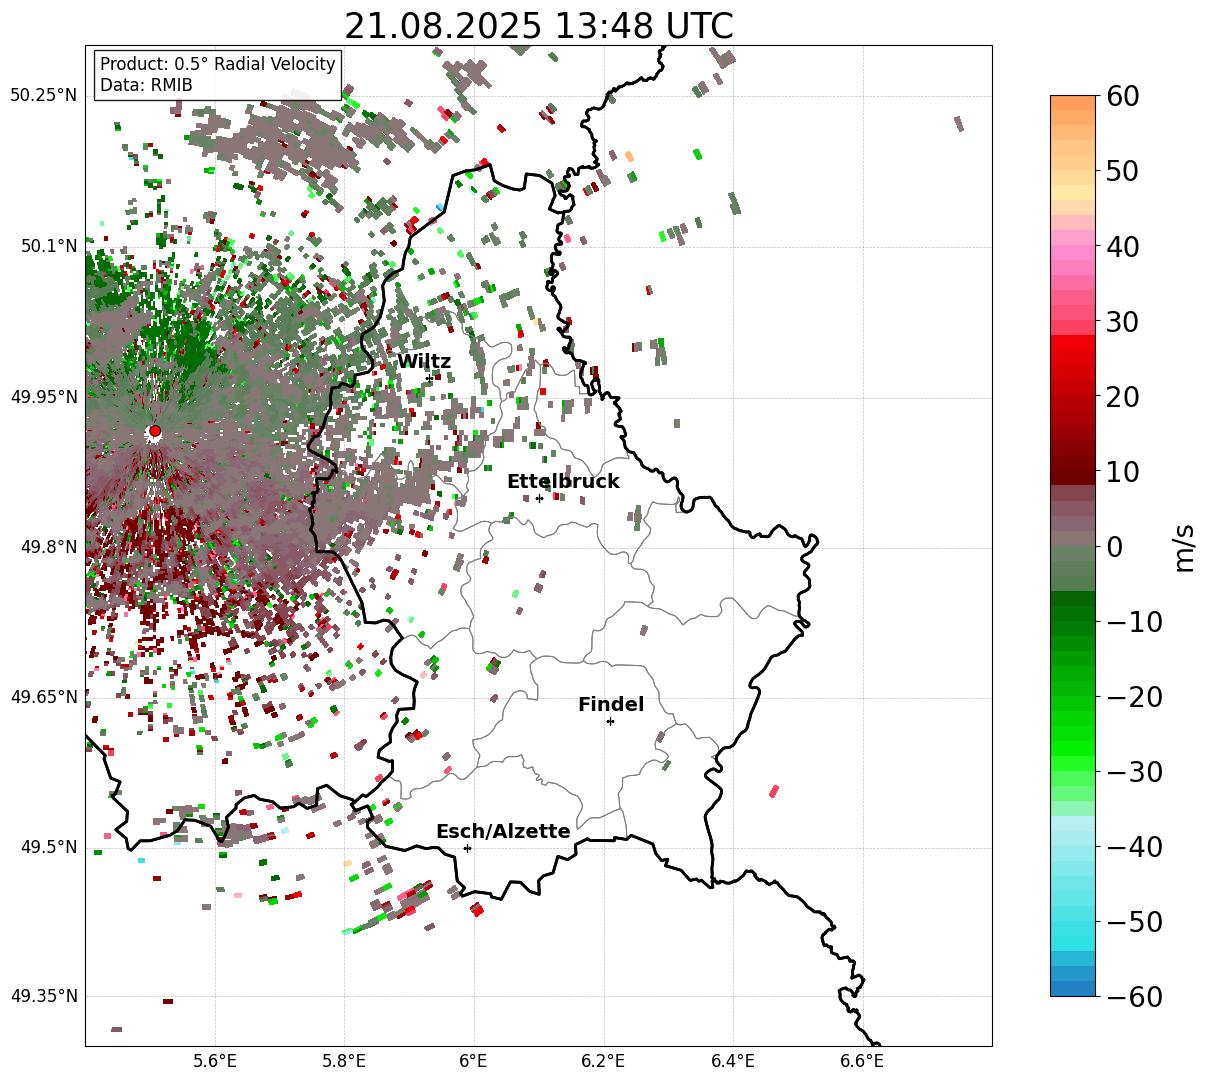Click the 5.8°E longitude label

coord(344,1061)
